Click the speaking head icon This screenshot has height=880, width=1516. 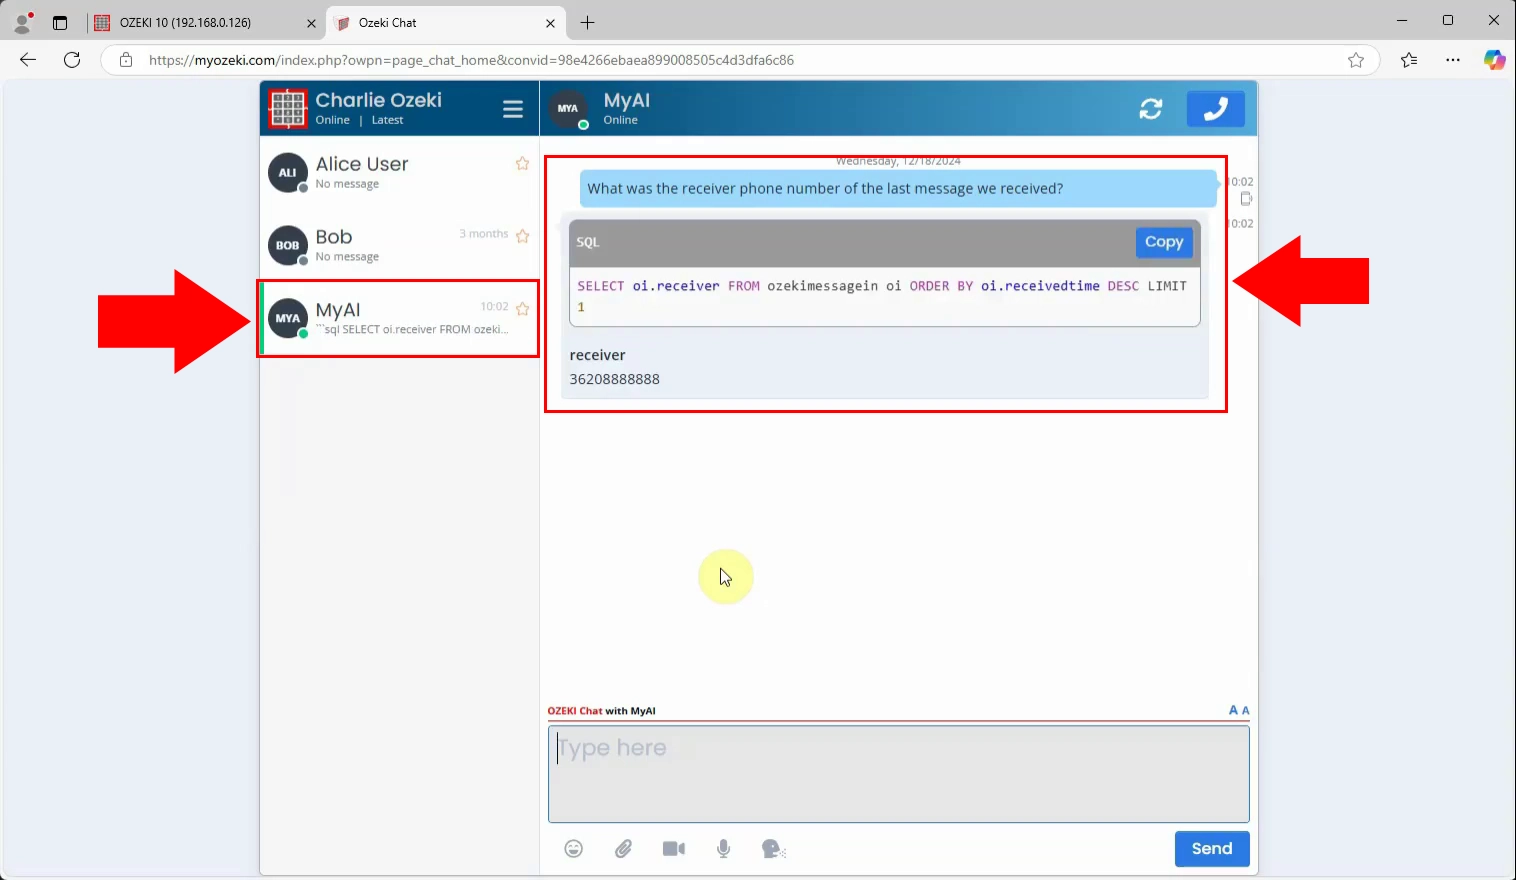(x=774, y=849)
